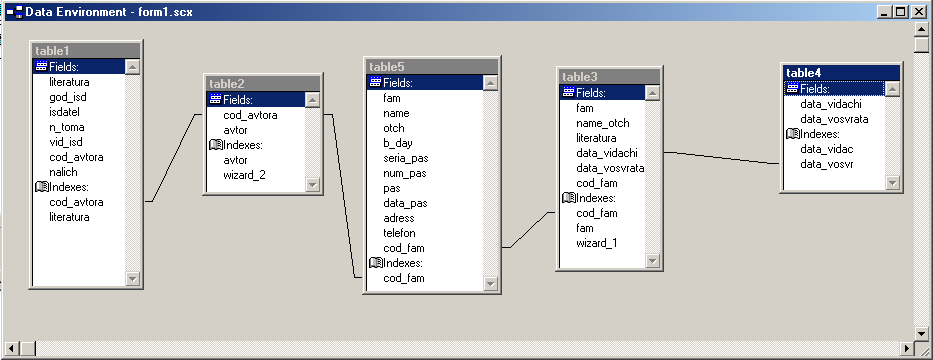
Task: Click table1 scroll up arrow
Action: click(x=133, y=67)
